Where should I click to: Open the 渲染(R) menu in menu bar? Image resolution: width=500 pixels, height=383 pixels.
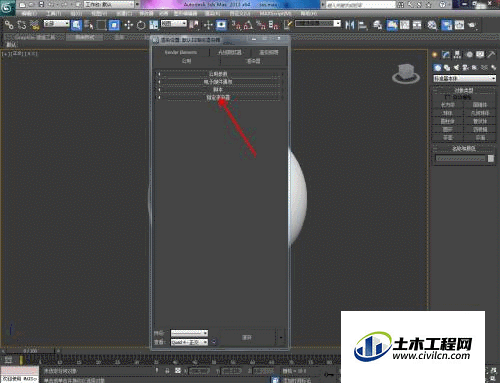tap(212, 14)
